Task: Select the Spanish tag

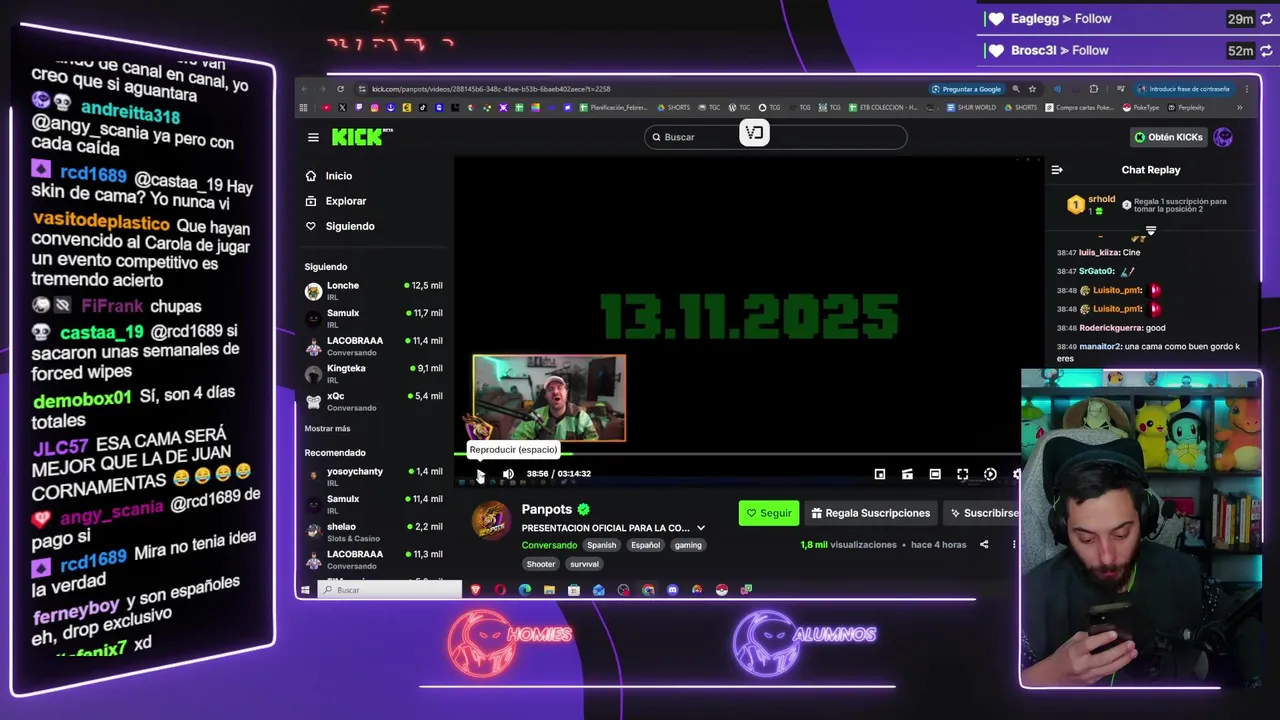Action: [x=602, y=545]
